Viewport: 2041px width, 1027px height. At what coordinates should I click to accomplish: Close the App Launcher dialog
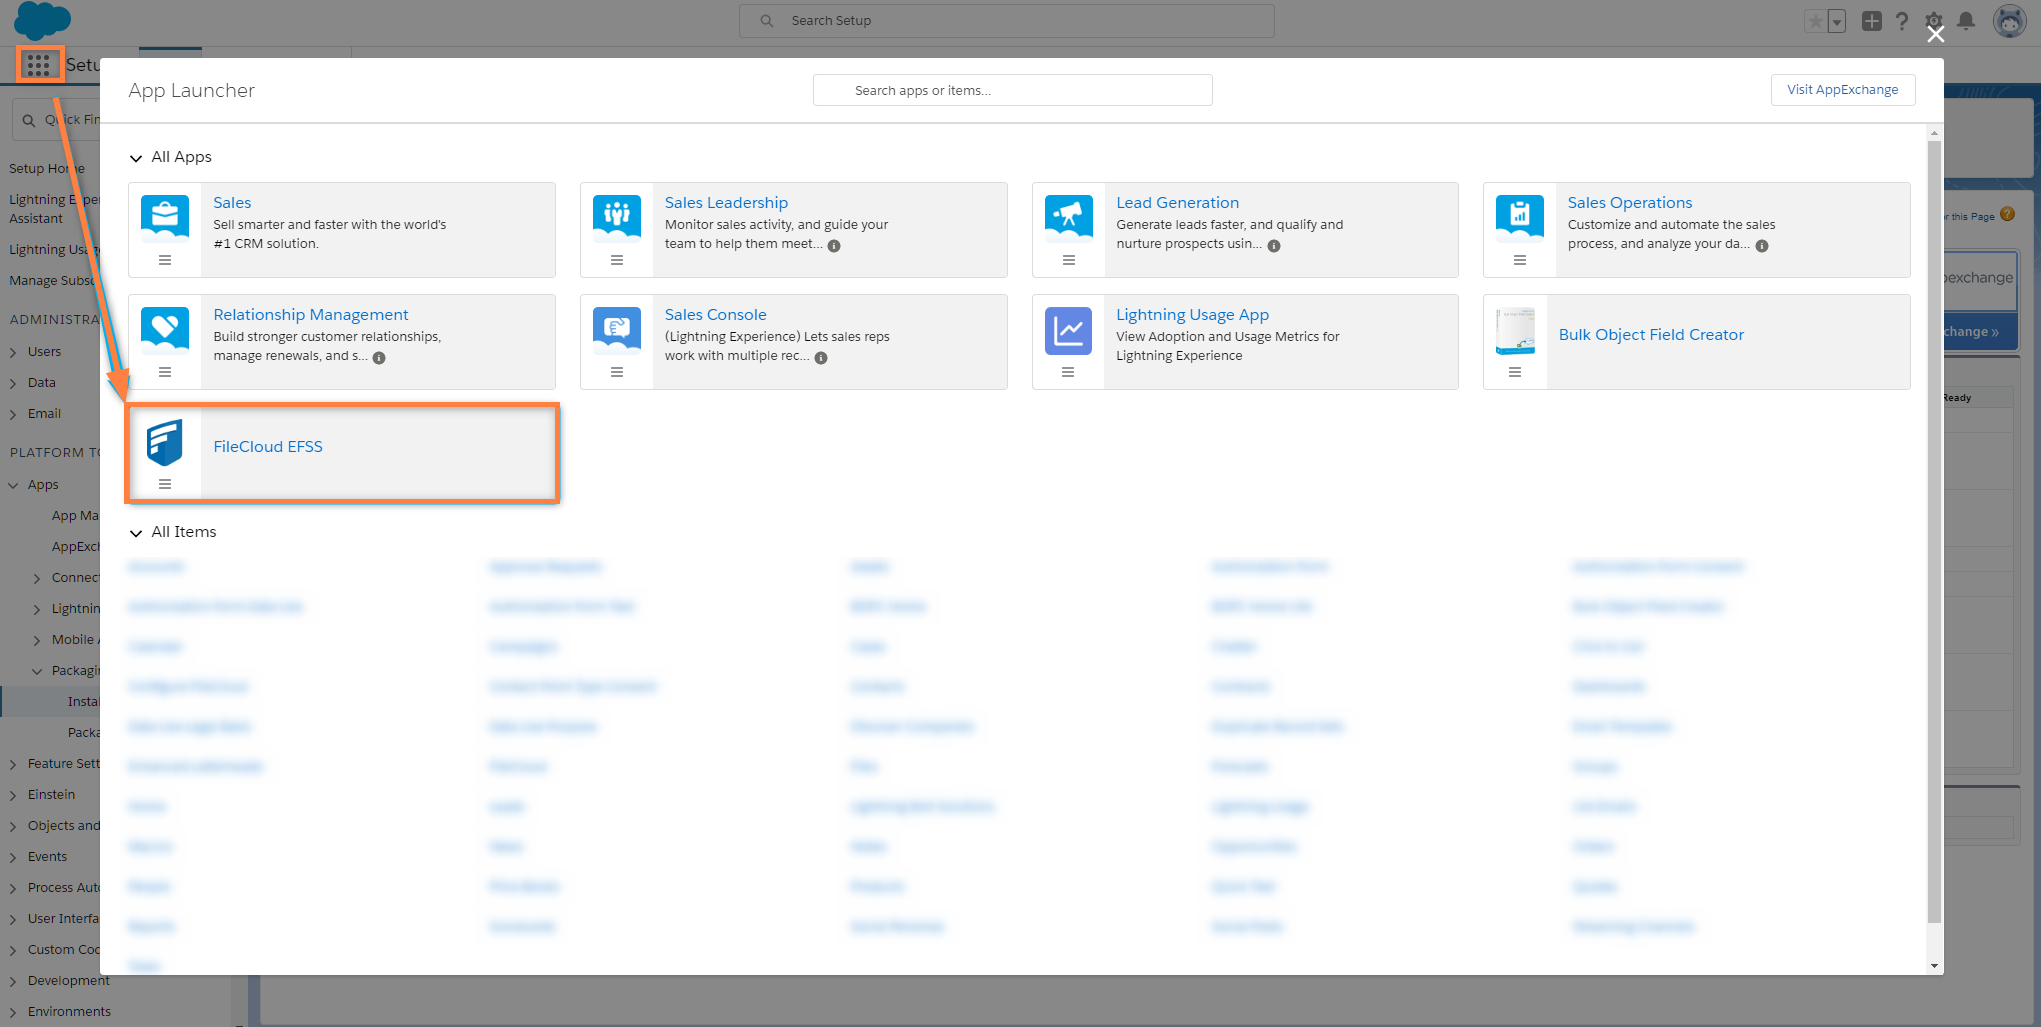[1935, 35]
